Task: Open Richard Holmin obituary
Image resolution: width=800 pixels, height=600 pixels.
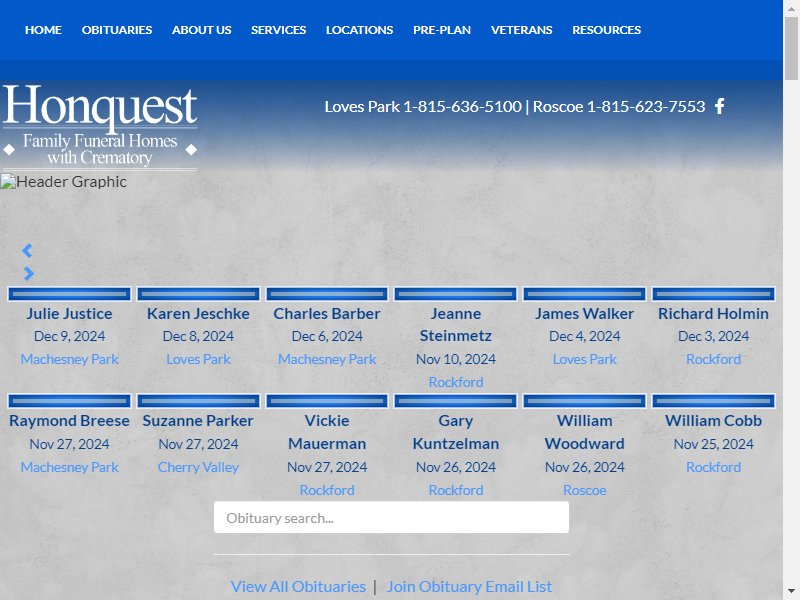Action: [x=713, y=314]
